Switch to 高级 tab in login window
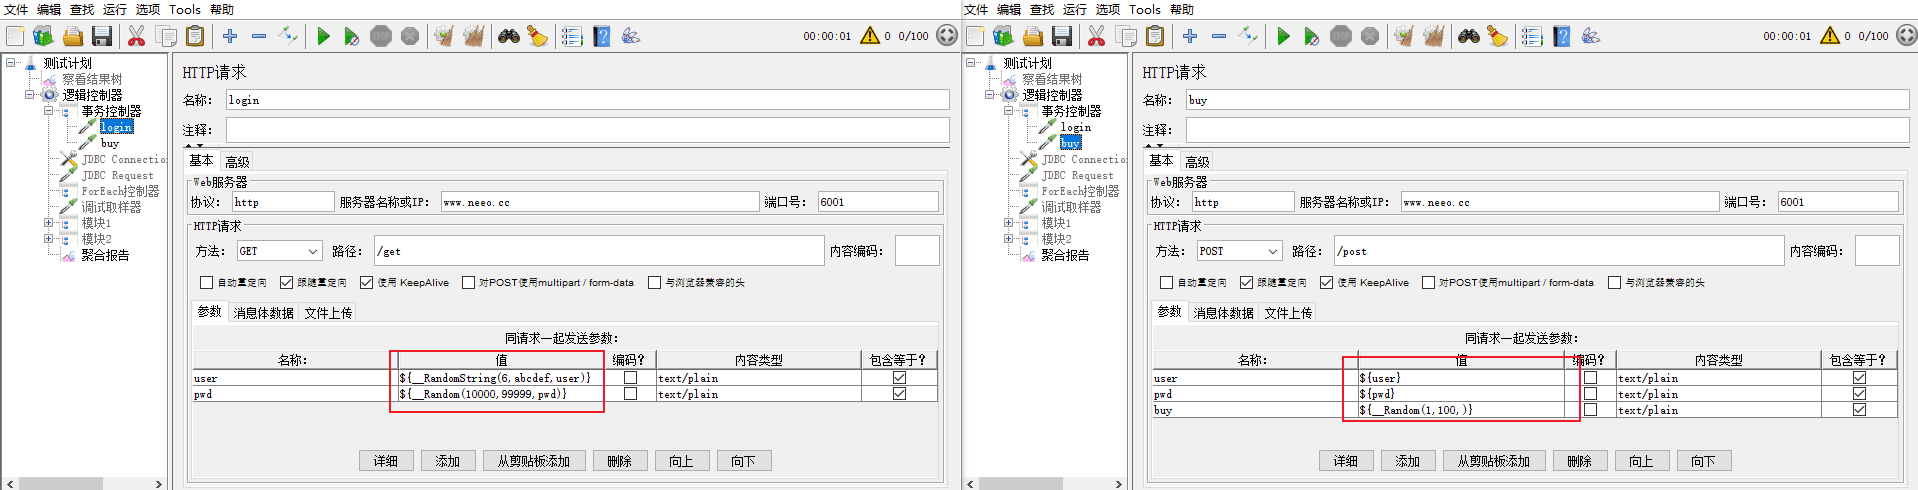Viewport: 1918px width, 490px height. click(237, 161)
